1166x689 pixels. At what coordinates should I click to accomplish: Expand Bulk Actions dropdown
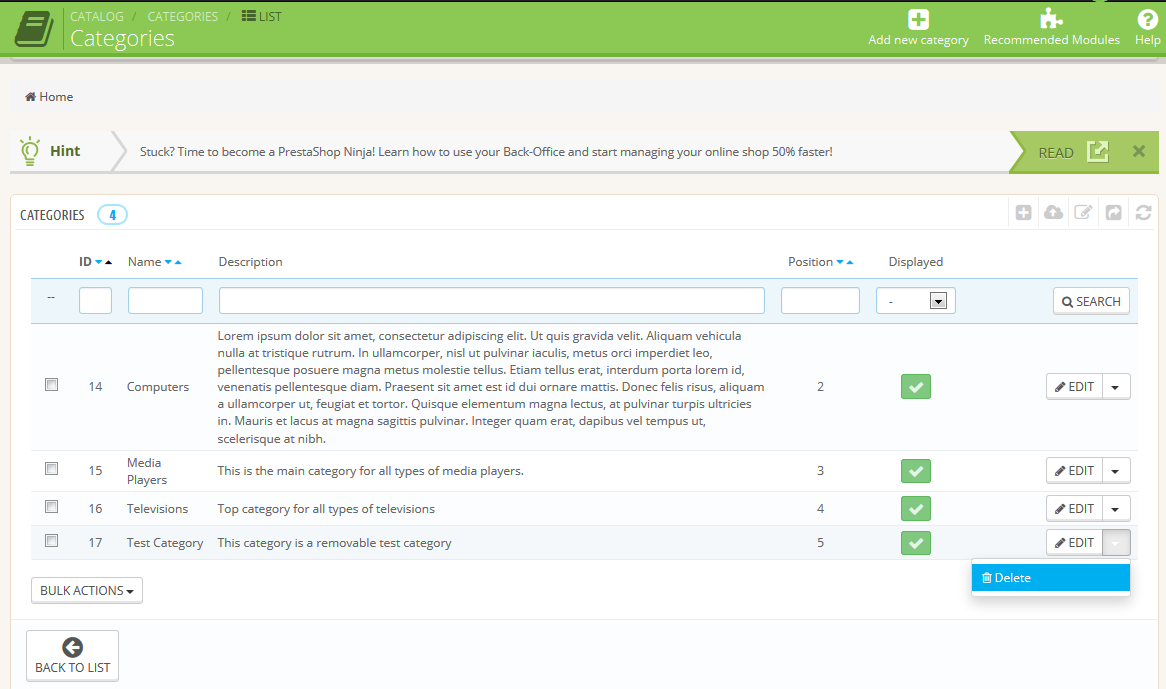click(87, 591)
